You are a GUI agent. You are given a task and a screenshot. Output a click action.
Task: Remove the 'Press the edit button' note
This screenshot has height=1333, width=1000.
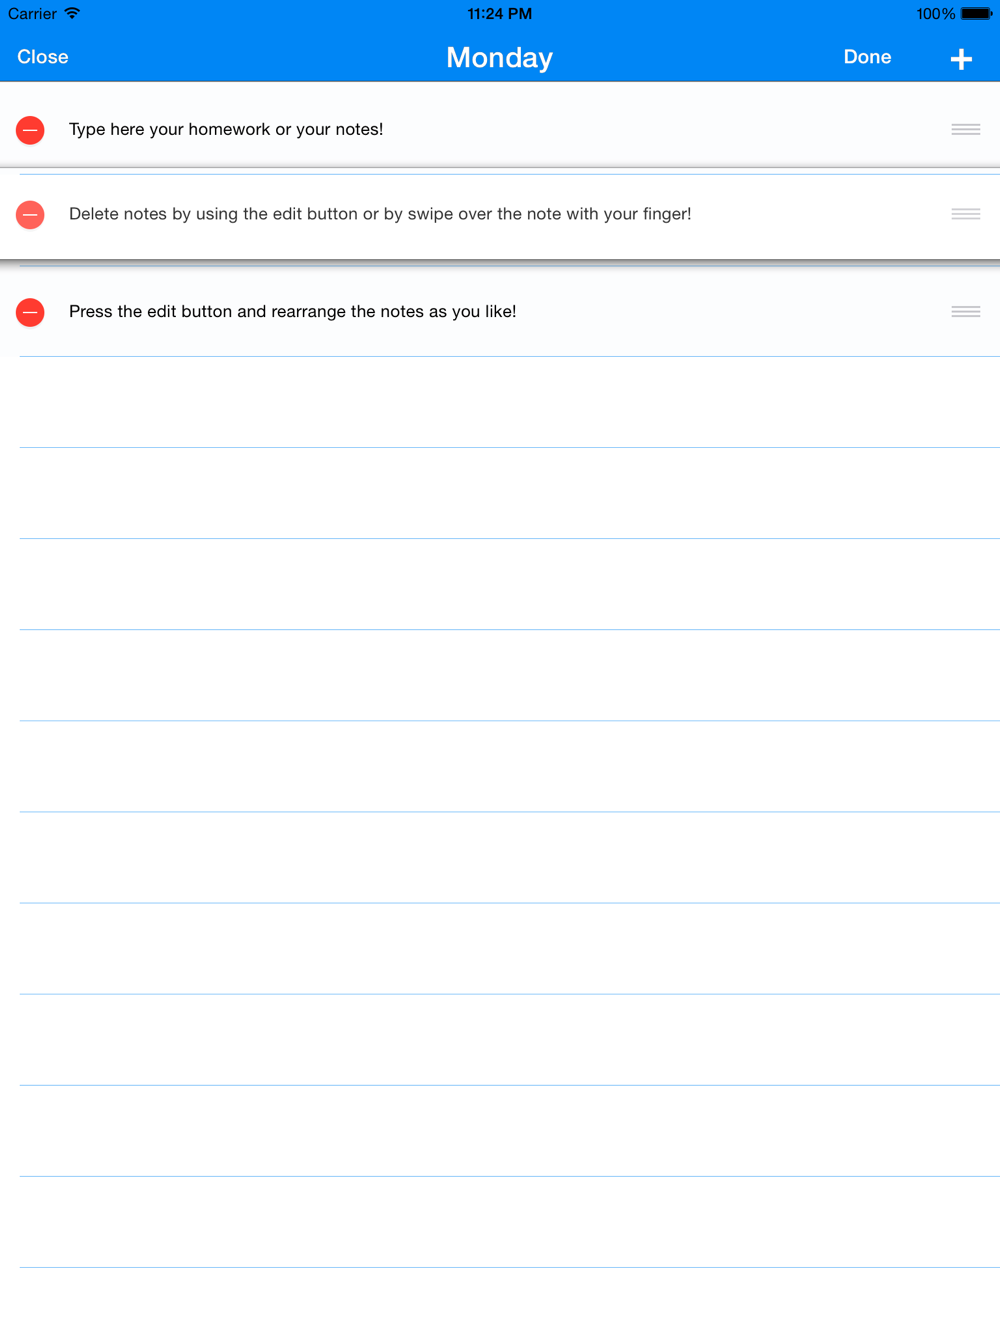[31, 312]
